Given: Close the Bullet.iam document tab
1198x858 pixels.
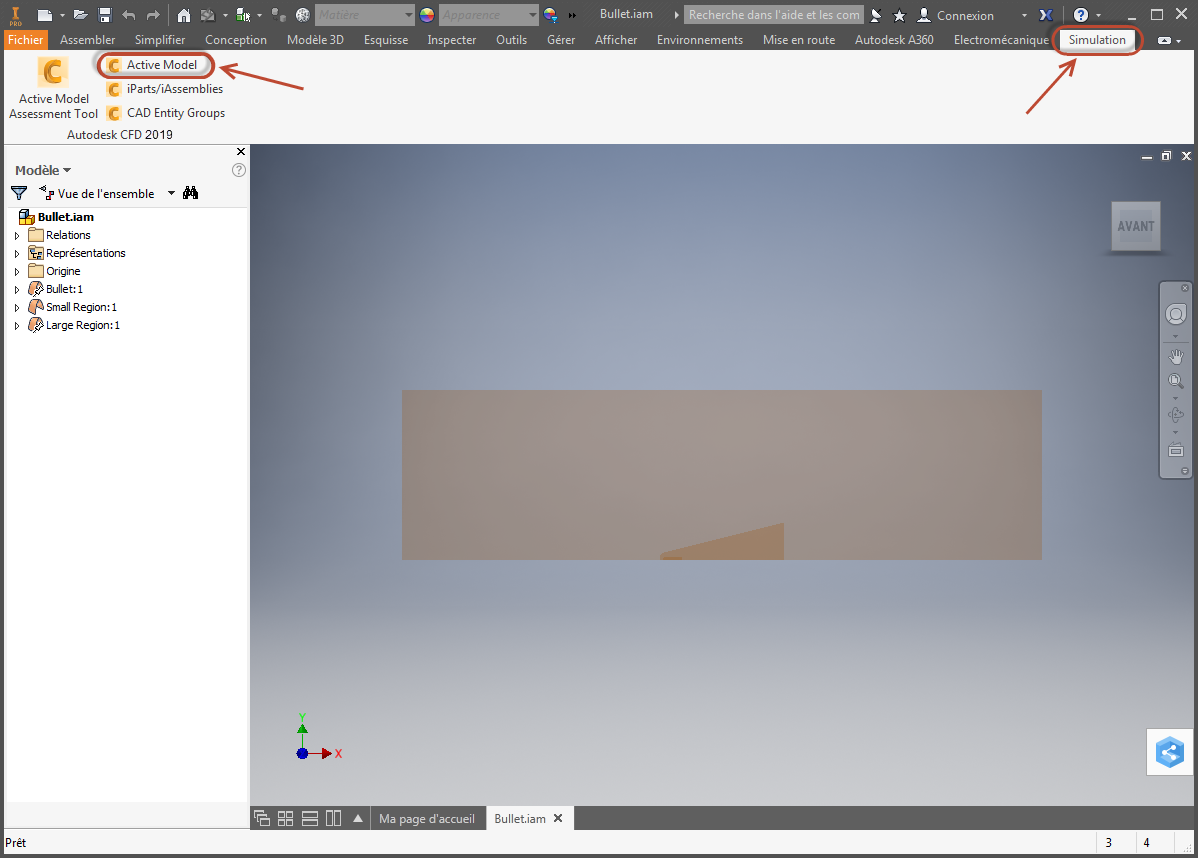Looking at the screenshot, I should coord(559,818).
